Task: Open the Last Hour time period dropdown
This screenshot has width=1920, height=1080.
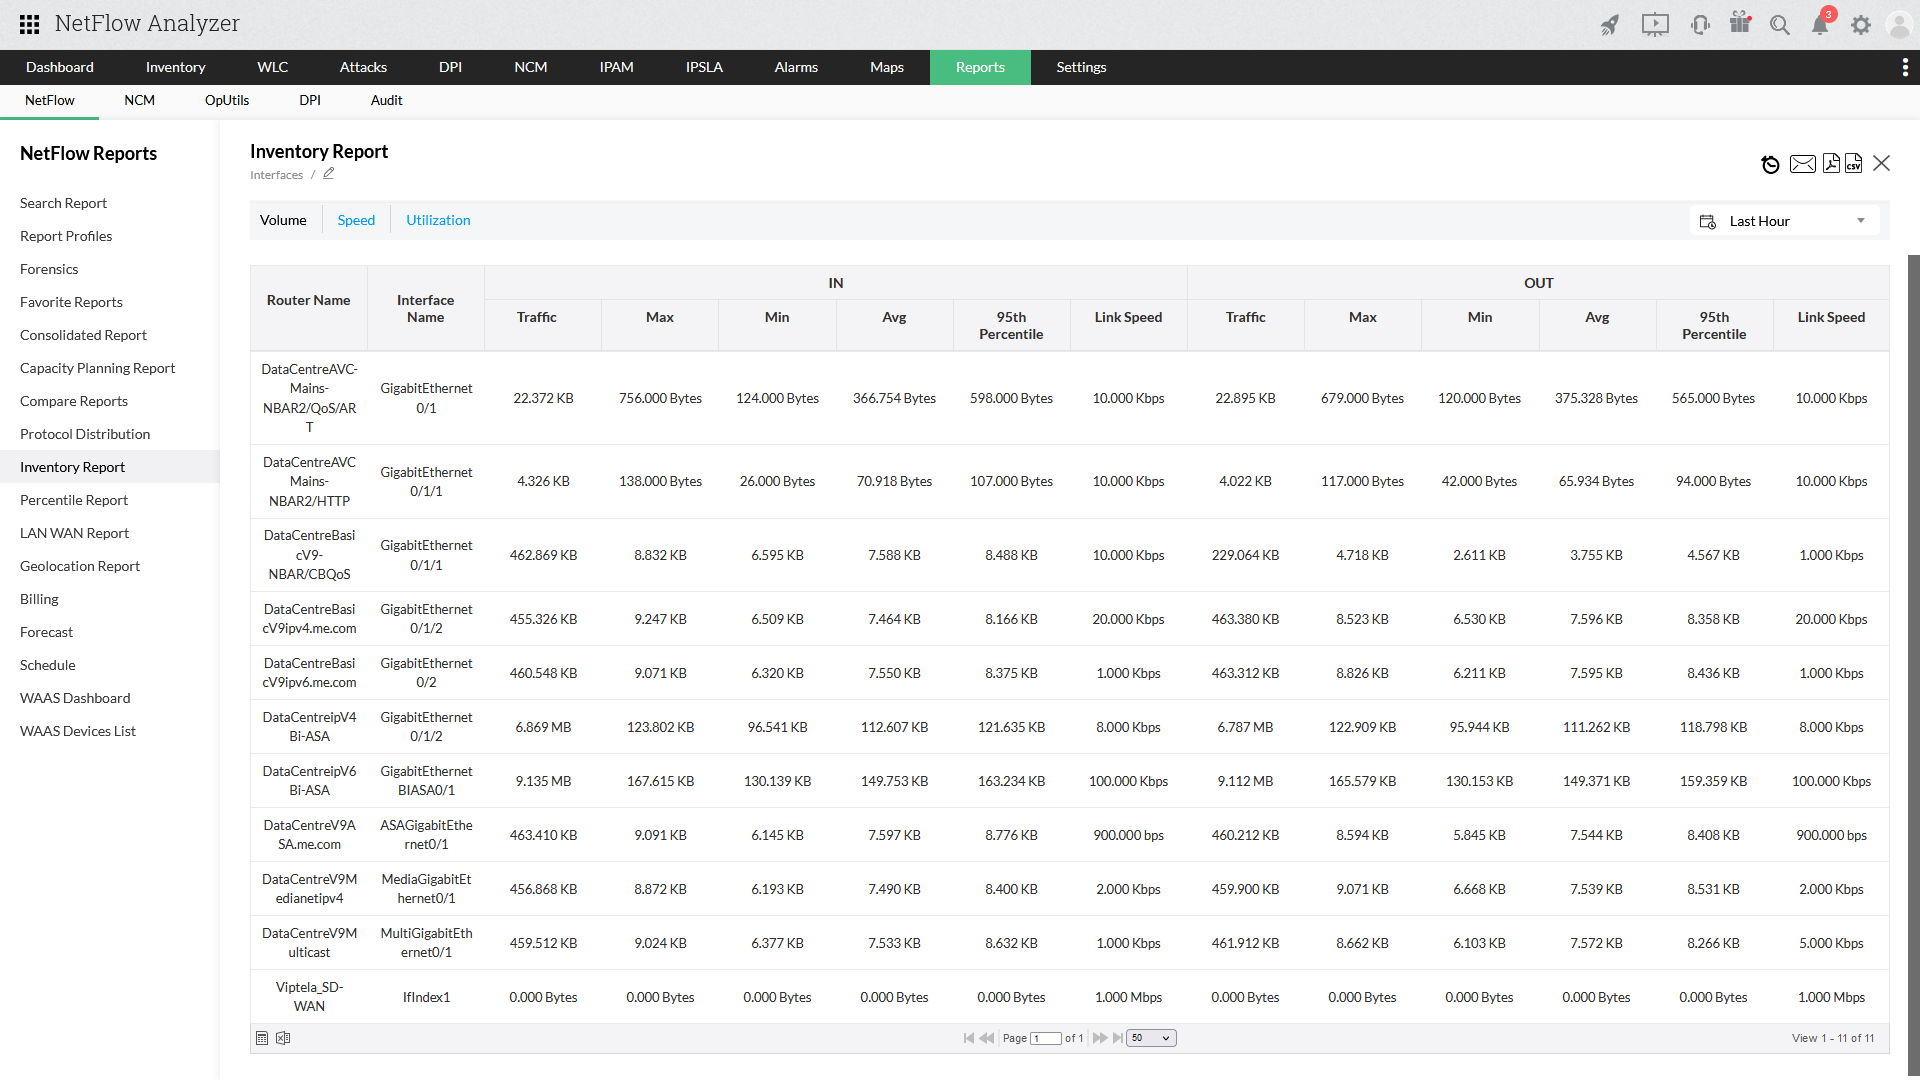Action: pos(1785,221)
